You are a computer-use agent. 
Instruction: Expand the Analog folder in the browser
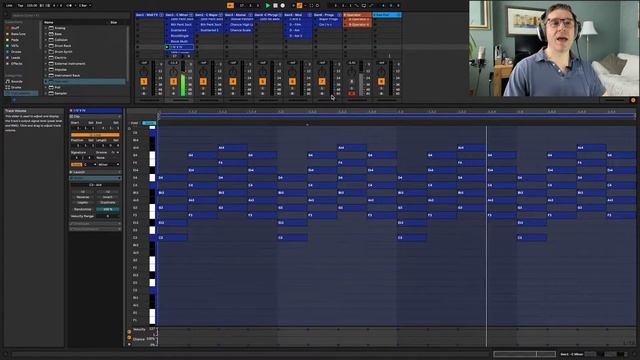46,28
